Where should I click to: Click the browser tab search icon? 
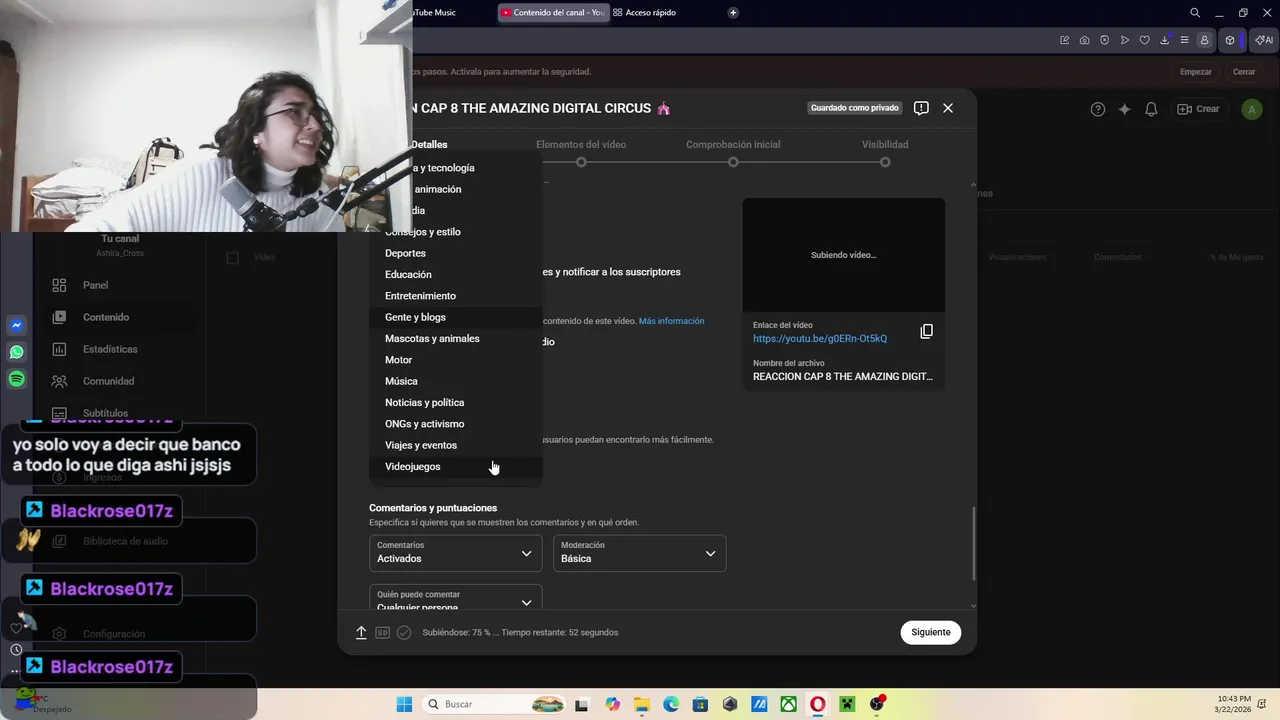coord(1195,13)
